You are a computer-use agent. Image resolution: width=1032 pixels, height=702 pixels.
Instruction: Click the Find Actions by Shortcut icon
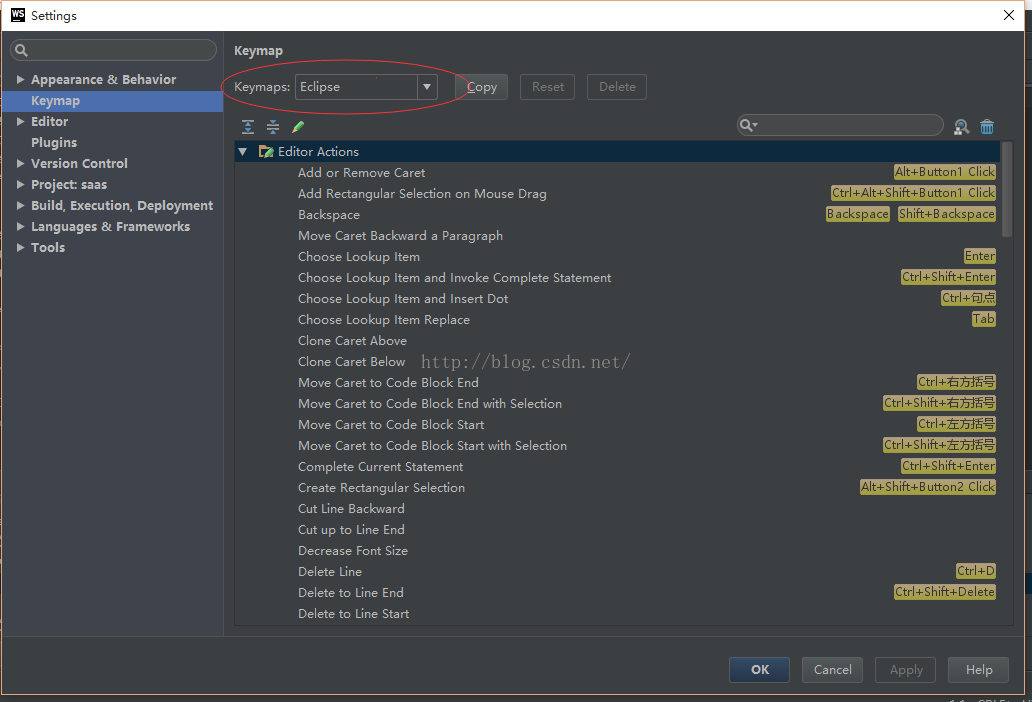[x=961, y=127]
